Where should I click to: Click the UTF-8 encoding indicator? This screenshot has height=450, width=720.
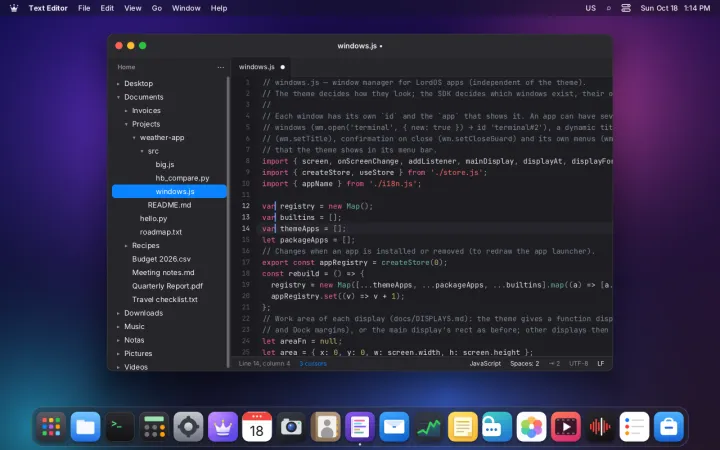point(579,363)
